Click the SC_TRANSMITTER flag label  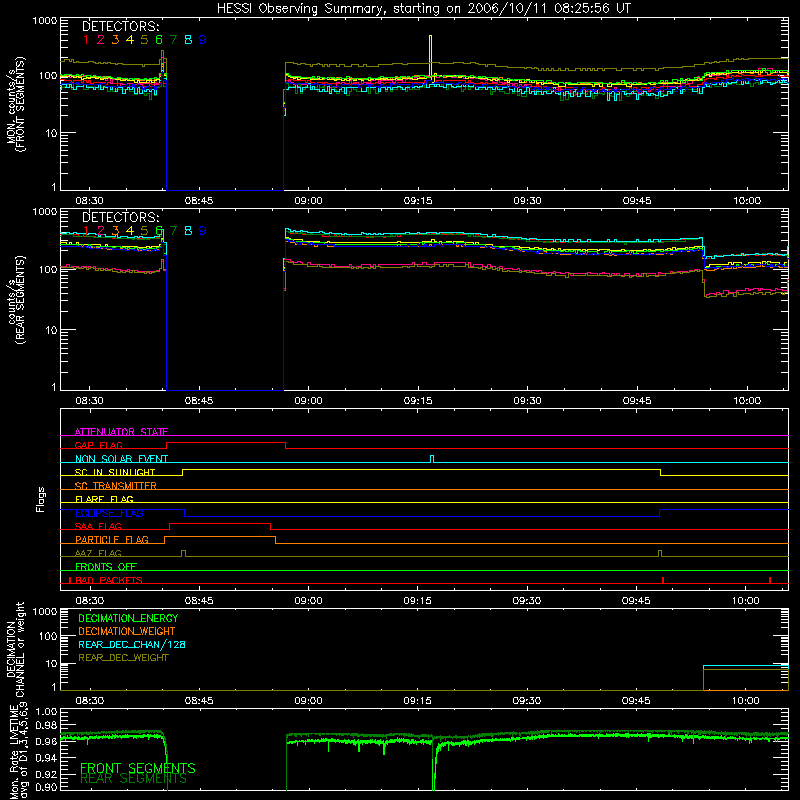pos(115,486)
